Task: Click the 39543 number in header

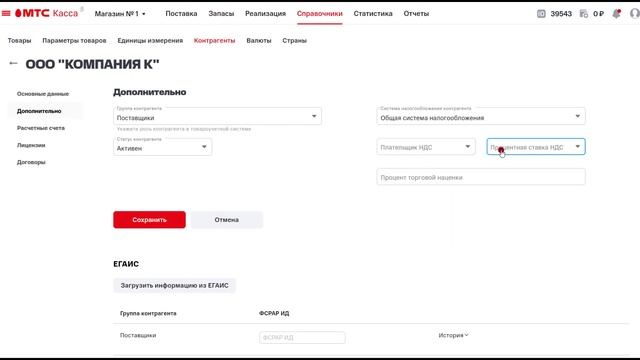Action: (x=561, y=13)
